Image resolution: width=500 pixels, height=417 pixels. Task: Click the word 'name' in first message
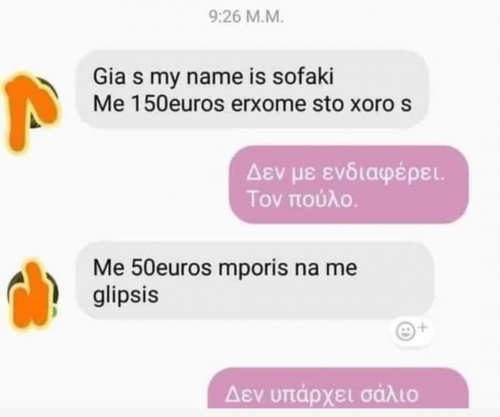215,77
